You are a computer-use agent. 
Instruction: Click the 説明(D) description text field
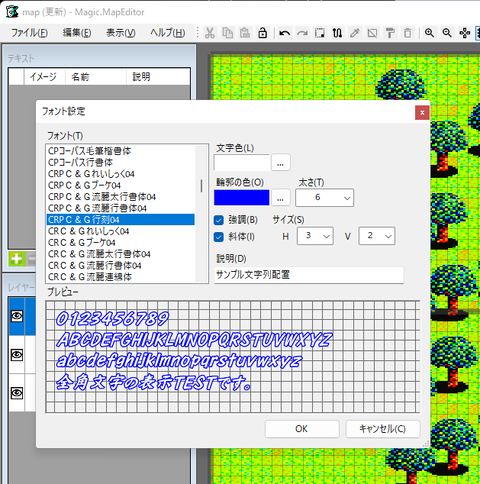[309, 275]
